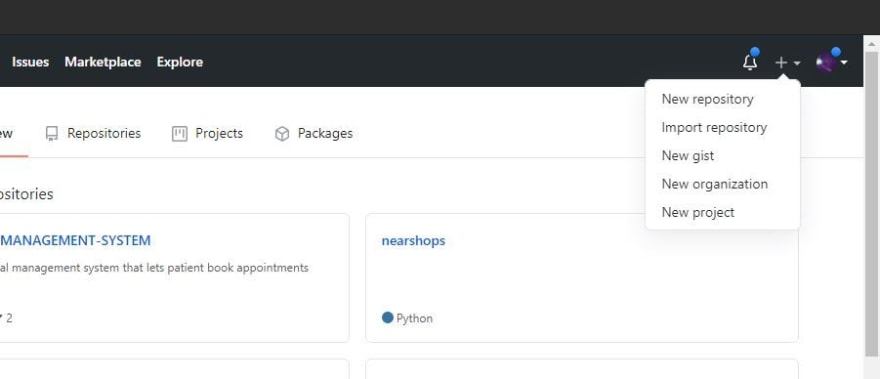Open the MANAGEMENT-SYSTEM repository link
Image resolution: width=880 pixels, height=379 pixels.
tap(75, 240)
